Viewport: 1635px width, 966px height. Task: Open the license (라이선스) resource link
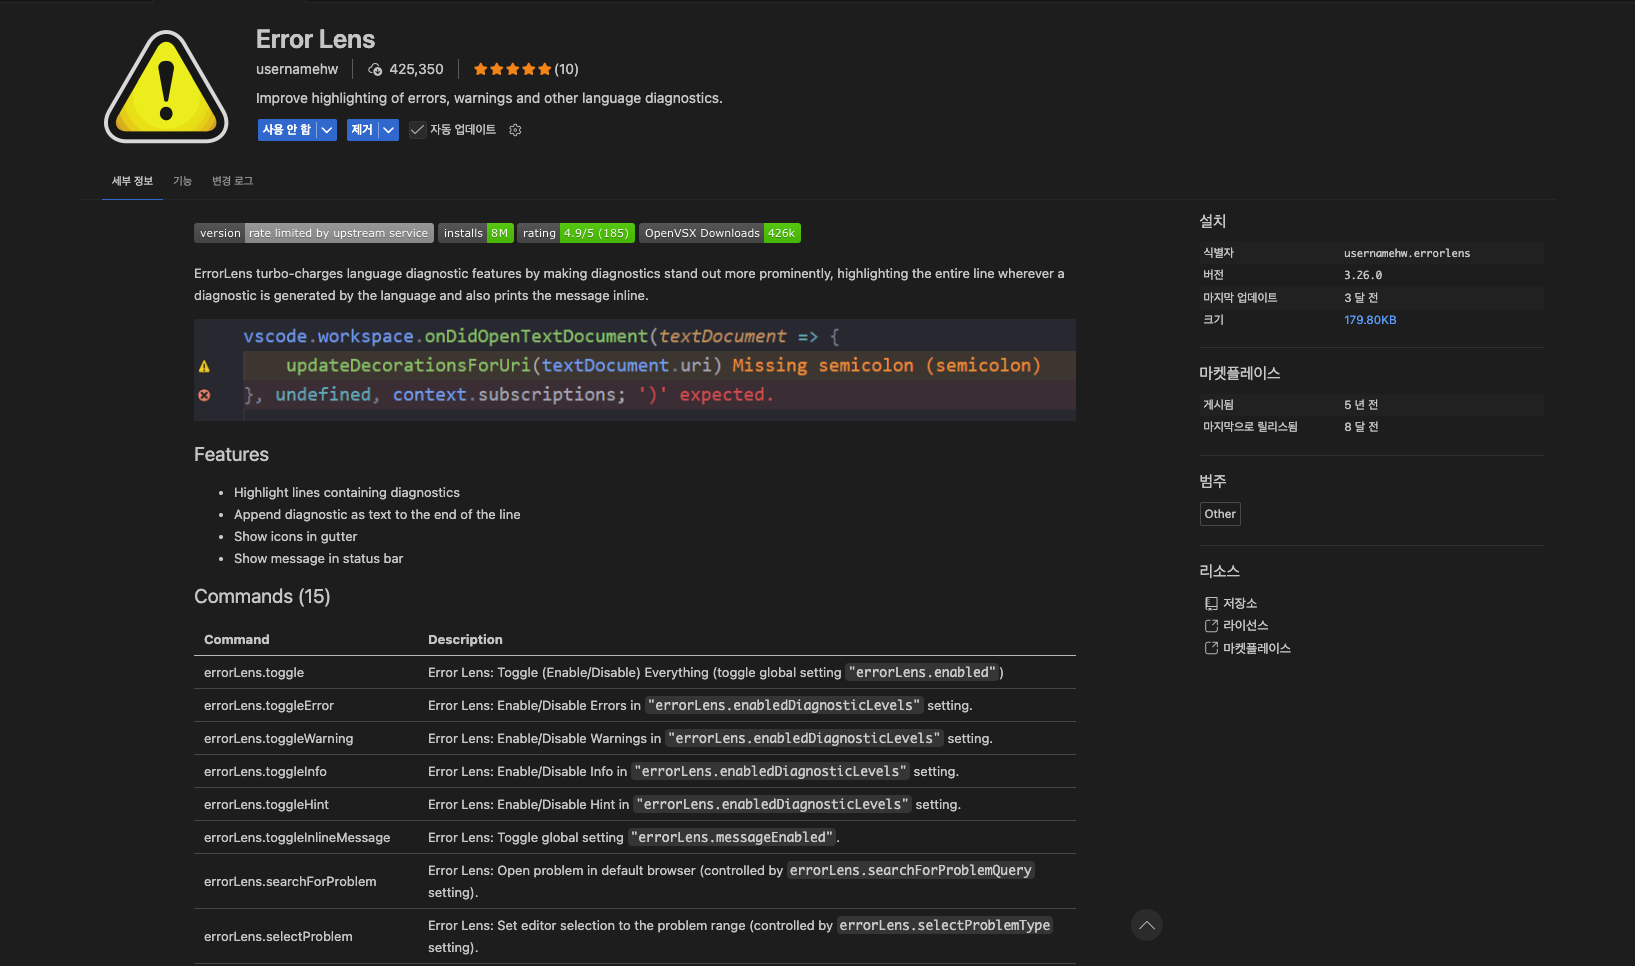pyautogui.click(x=1245, y=625)
